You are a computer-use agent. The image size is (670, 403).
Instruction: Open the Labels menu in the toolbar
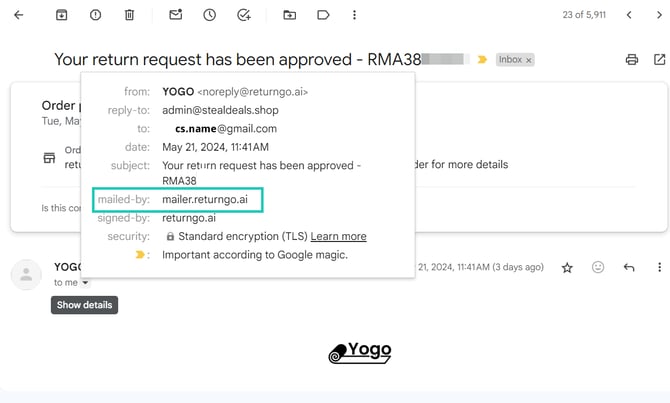click(323, 15)
